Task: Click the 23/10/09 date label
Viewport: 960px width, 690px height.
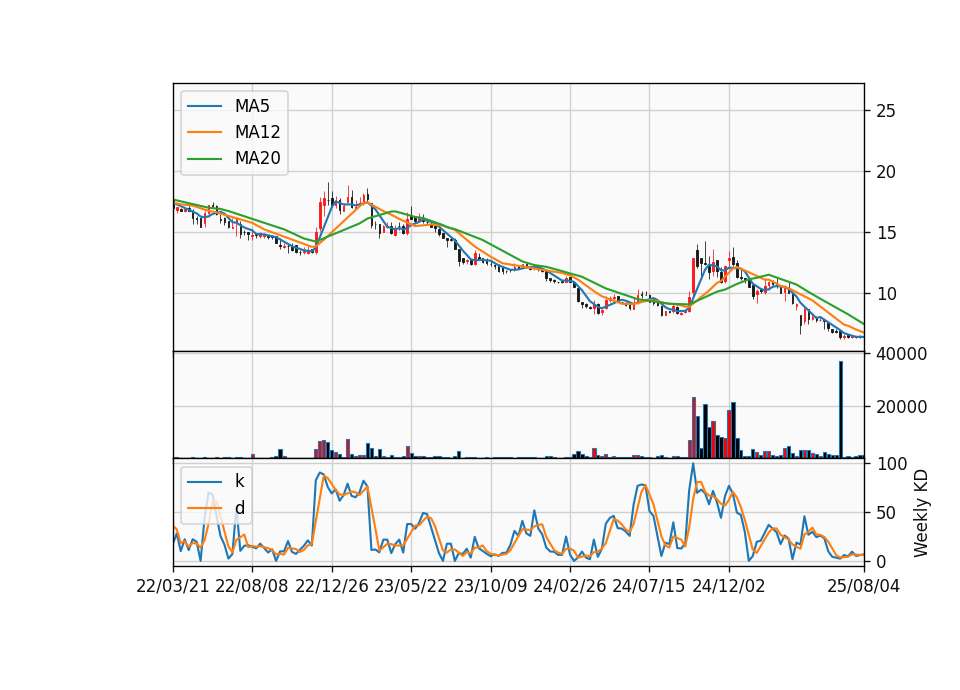Action: [x=490, y=586]
